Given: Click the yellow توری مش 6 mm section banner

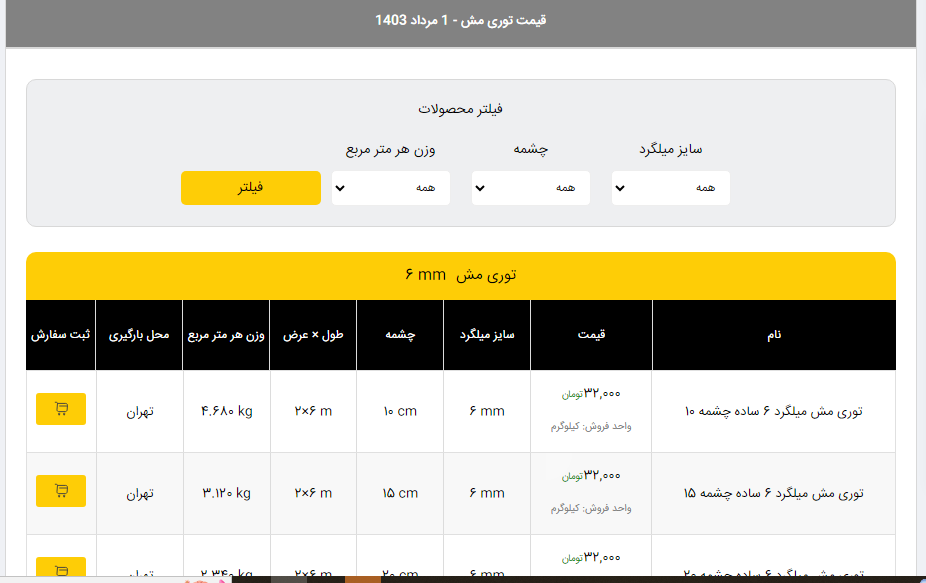Looking at the screenshot, I should [x=460, y=275].
